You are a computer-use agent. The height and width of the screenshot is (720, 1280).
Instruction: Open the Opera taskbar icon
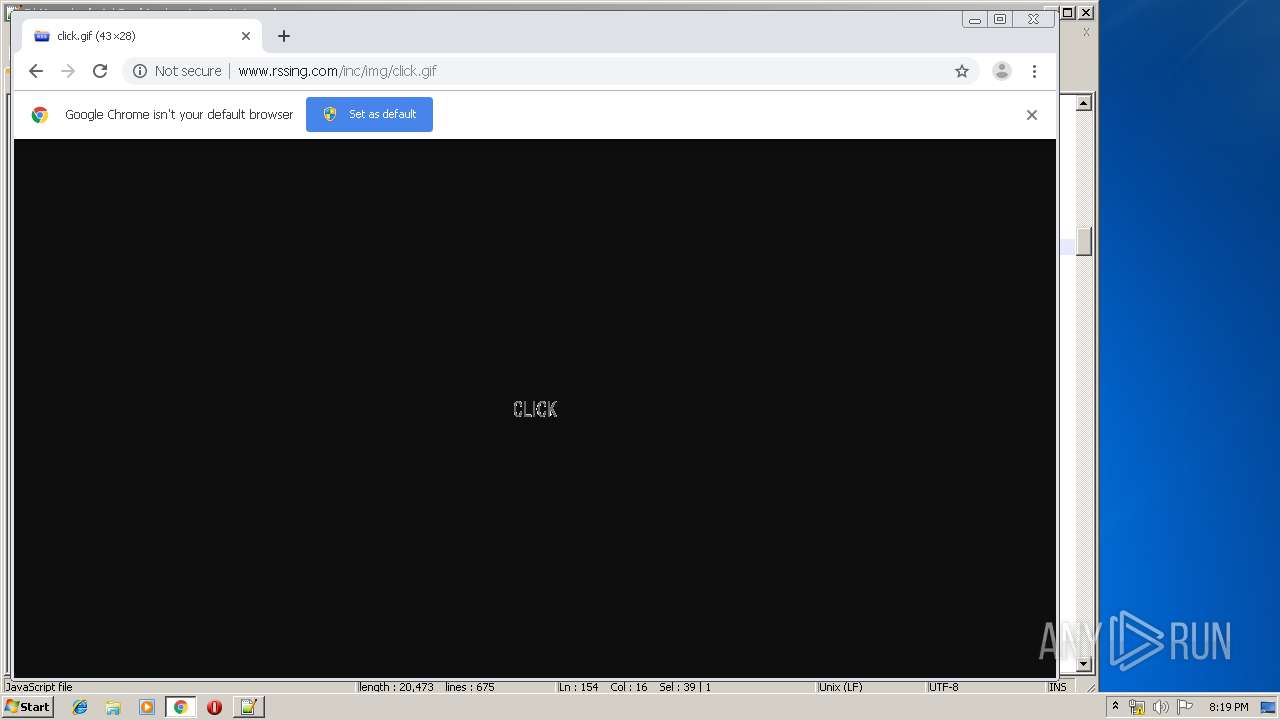click(214, 707)
